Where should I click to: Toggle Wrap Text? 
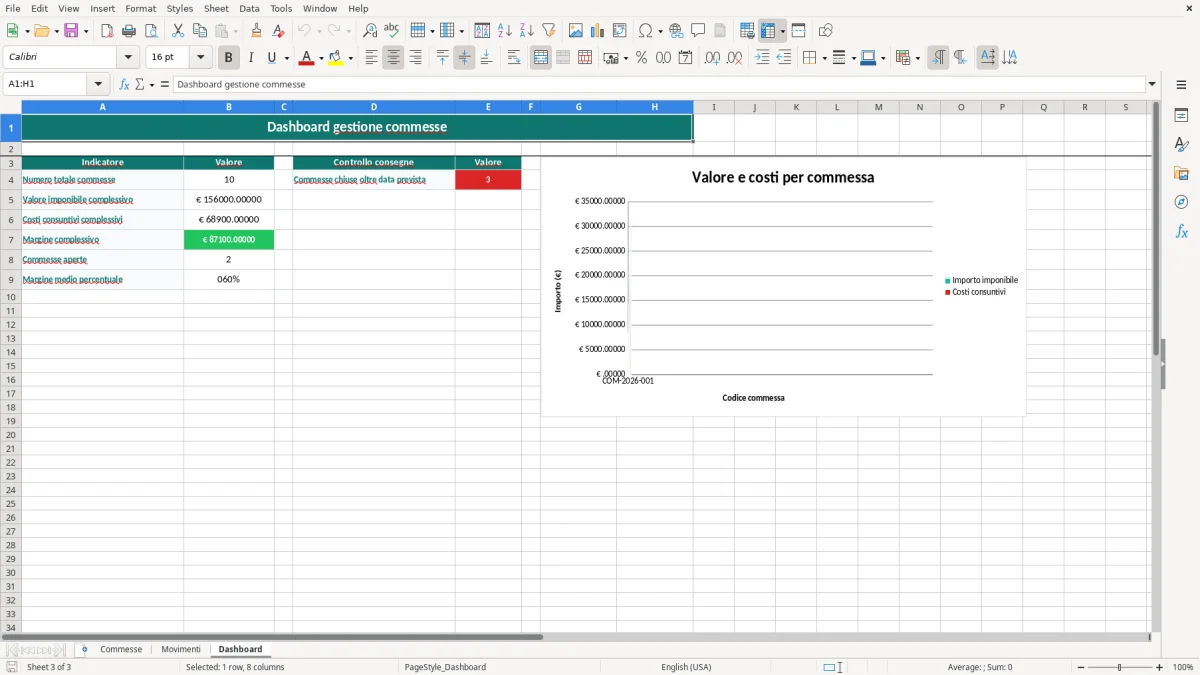point(514,58)
